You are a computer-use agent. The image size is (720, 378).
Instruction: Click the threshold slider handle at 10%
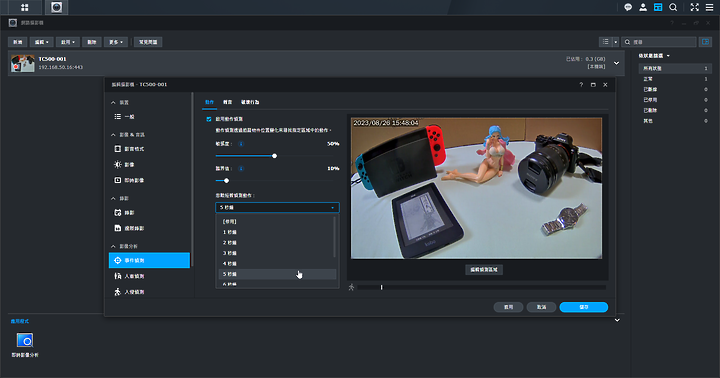tap(226, 181)
